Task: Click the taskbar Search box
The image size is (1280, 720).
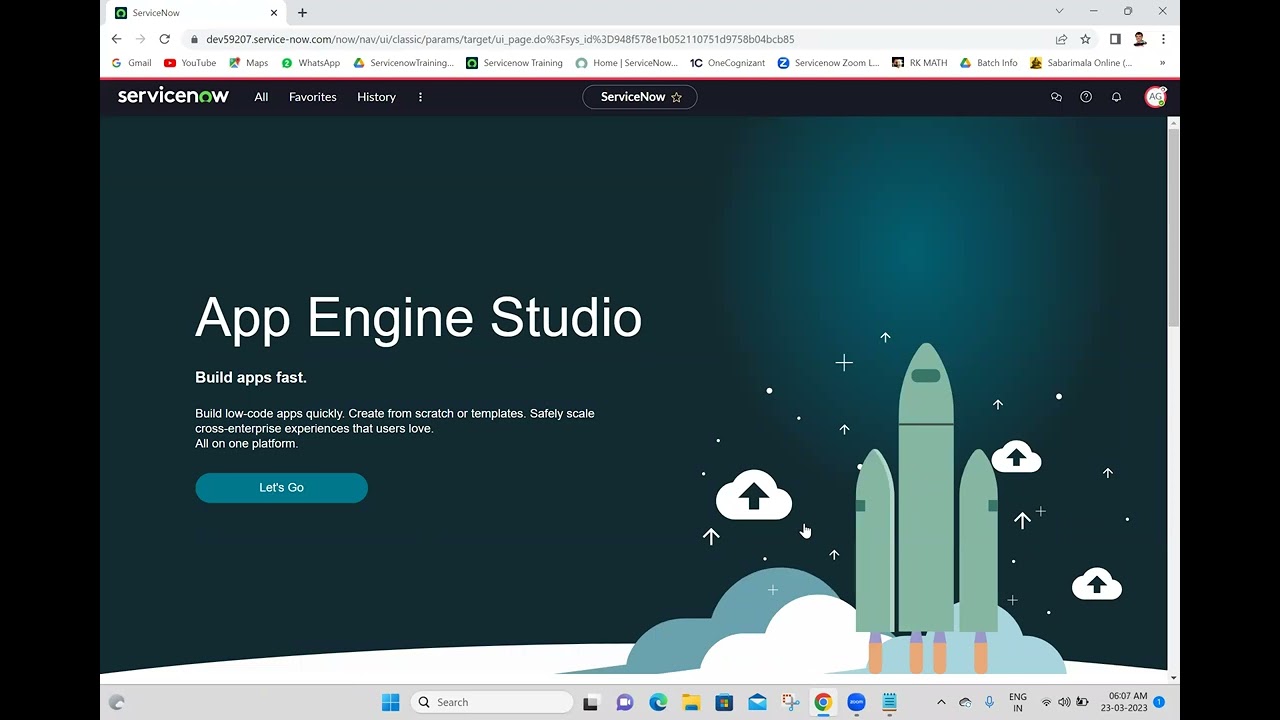Action: coord(492,702)
